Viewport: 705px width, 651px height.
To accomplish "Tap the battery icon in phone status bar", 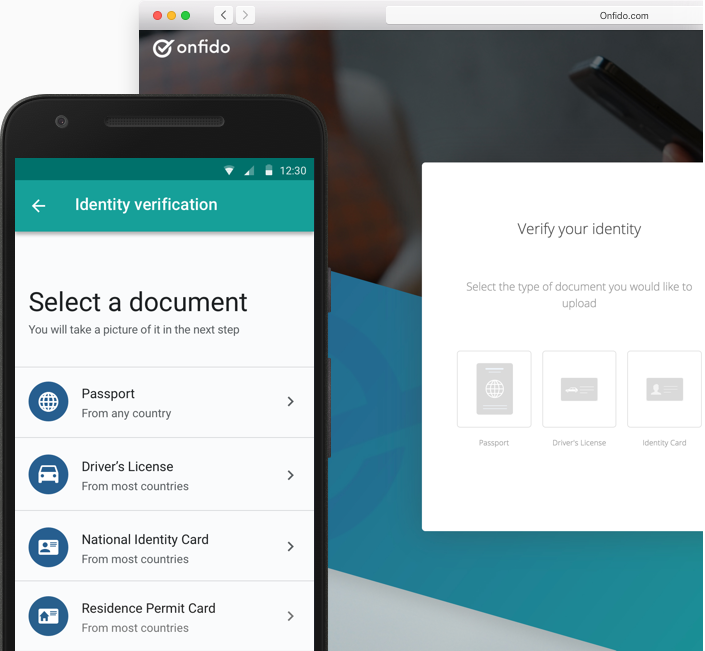I will click(269, 170).
